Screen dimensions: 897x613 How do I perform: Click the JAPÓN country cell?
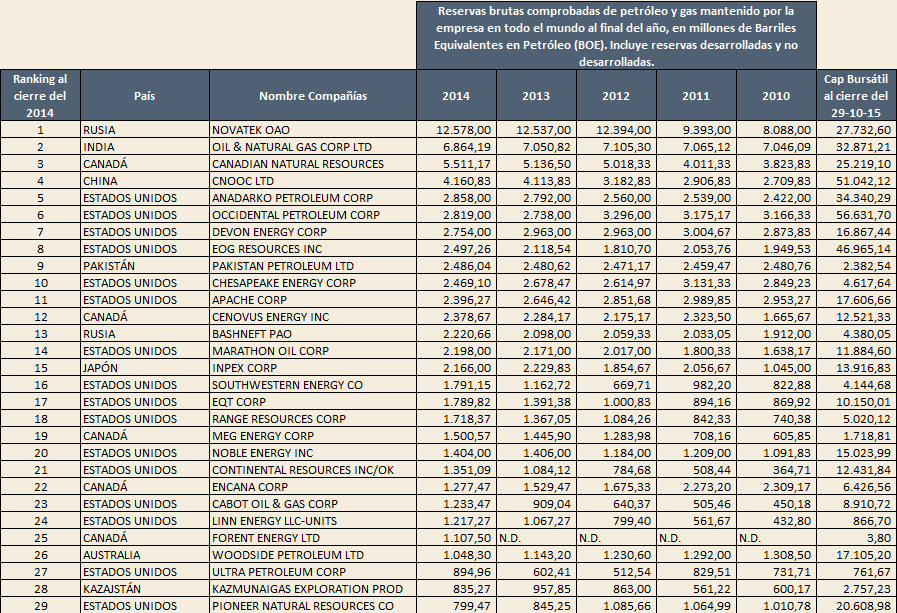click(145, 368)
